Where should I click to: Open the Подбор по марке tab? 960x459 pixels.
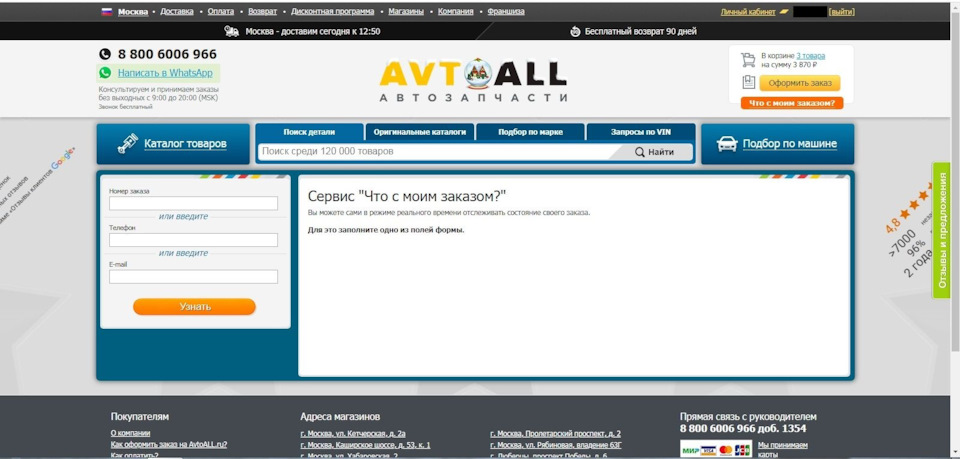[530, 132]
